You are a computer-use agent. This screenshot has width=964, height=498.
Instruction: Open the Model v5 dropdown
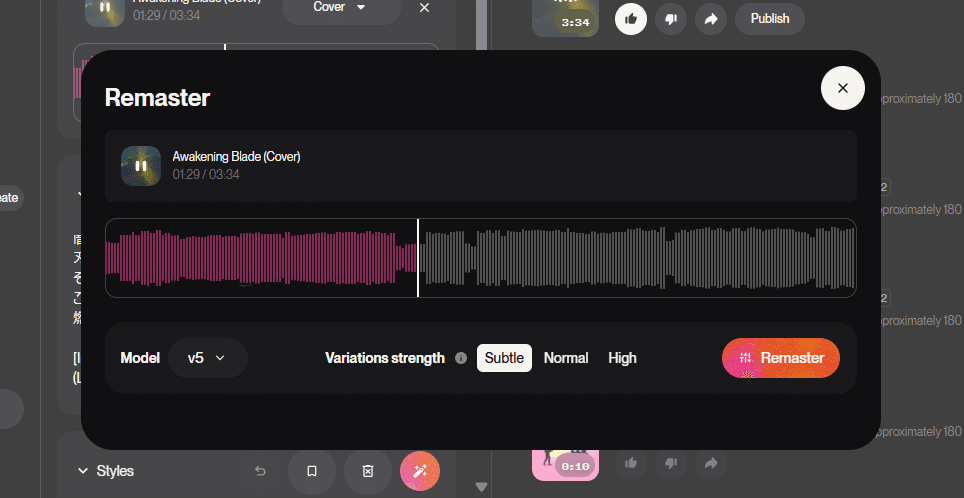tap(208, 358)
